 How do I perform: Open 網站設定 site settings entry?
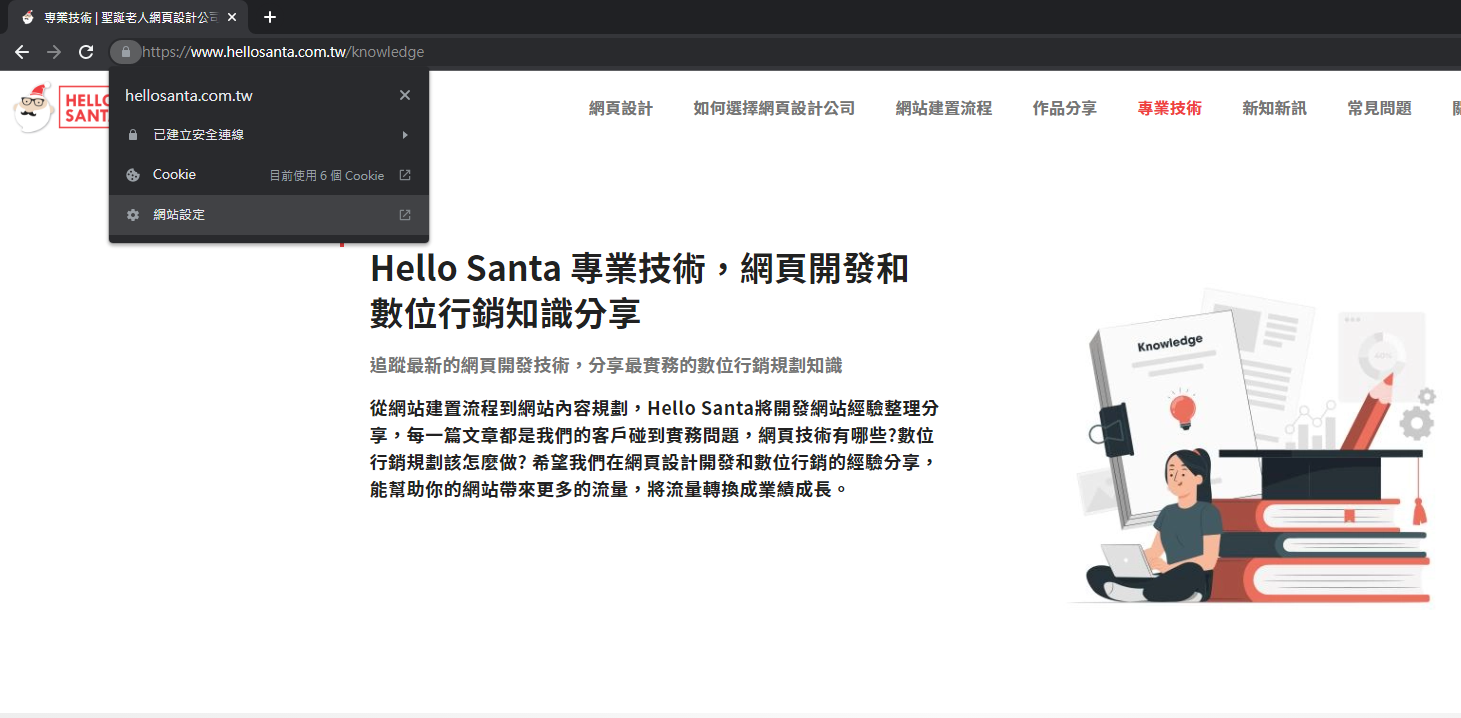tap(269, 215)
